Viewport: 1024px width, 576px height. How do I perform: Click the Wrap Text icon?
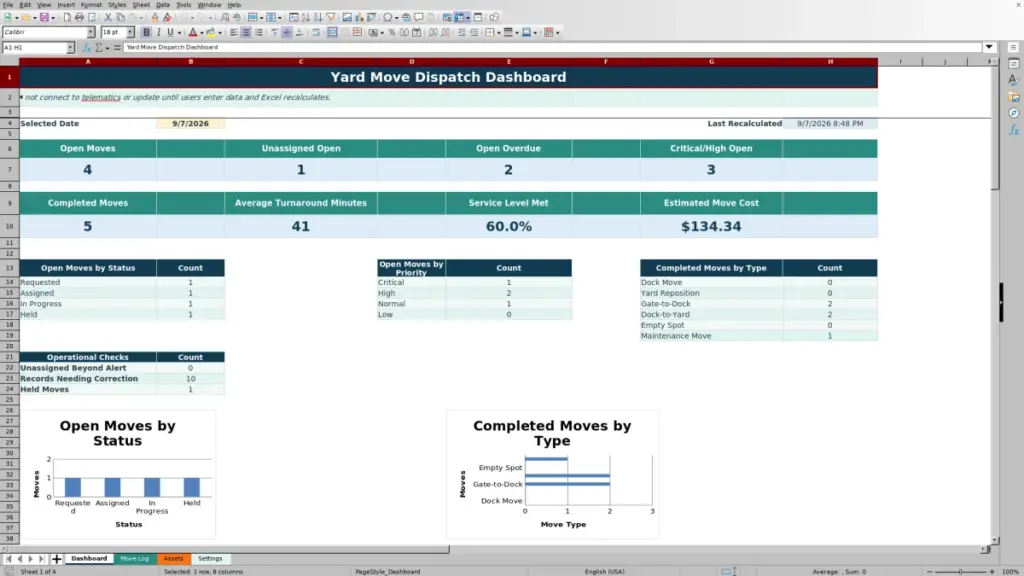pos(316,32)
